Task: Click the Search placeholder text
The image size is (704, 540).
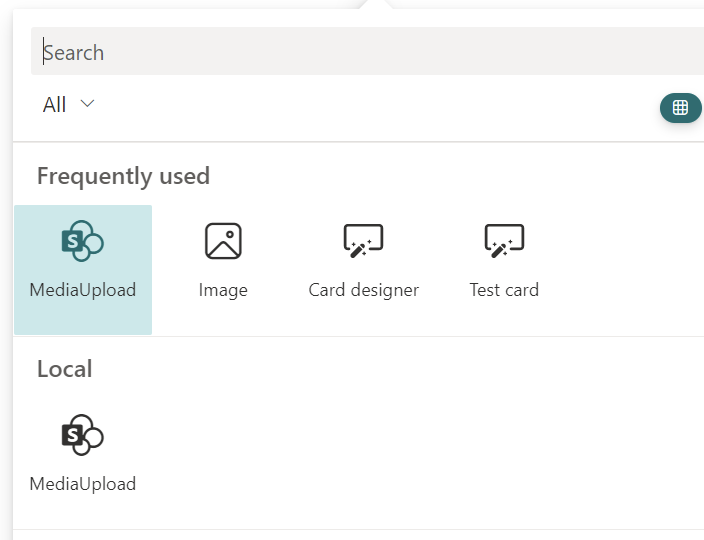Action: point(74,52)
